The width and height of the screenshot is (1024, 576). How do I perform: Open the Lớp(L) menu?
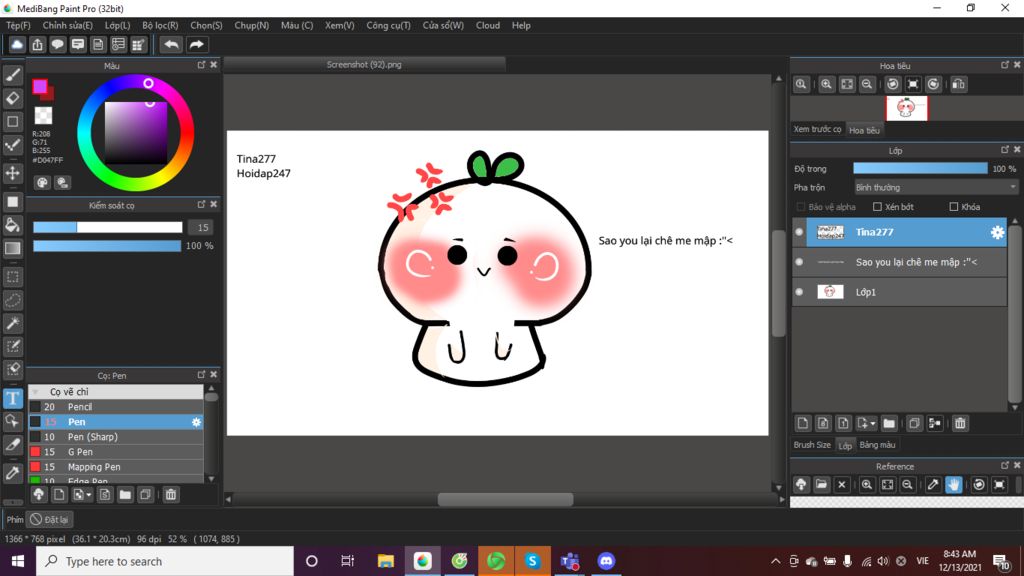pos(118,25)
